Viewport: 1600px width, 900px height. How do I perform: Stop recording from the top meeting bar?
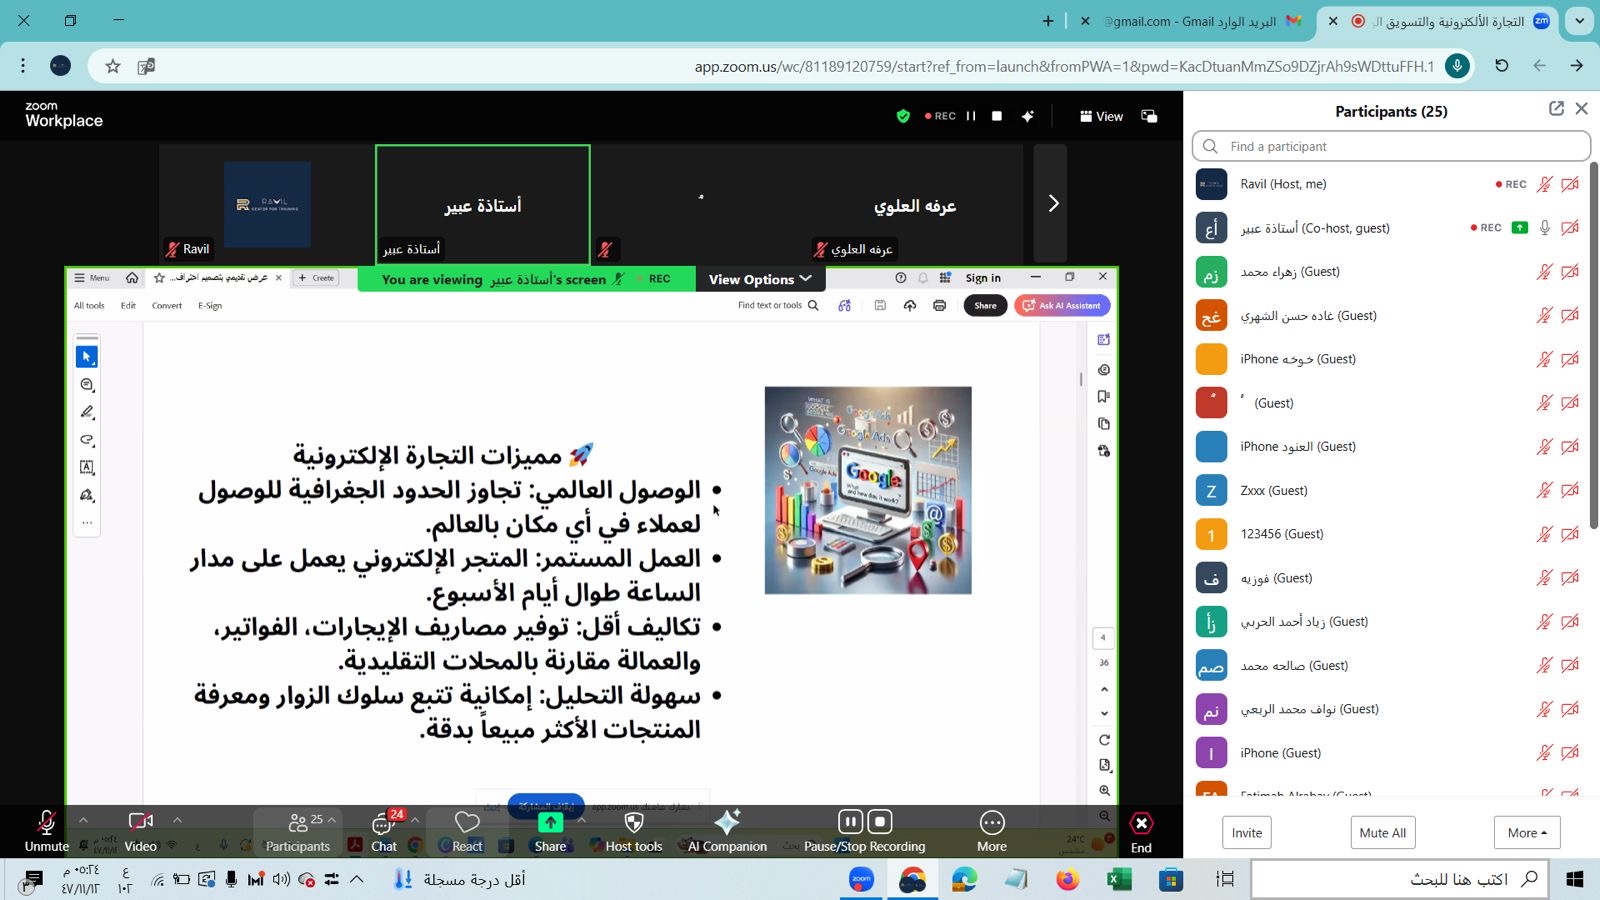(997, 116)
